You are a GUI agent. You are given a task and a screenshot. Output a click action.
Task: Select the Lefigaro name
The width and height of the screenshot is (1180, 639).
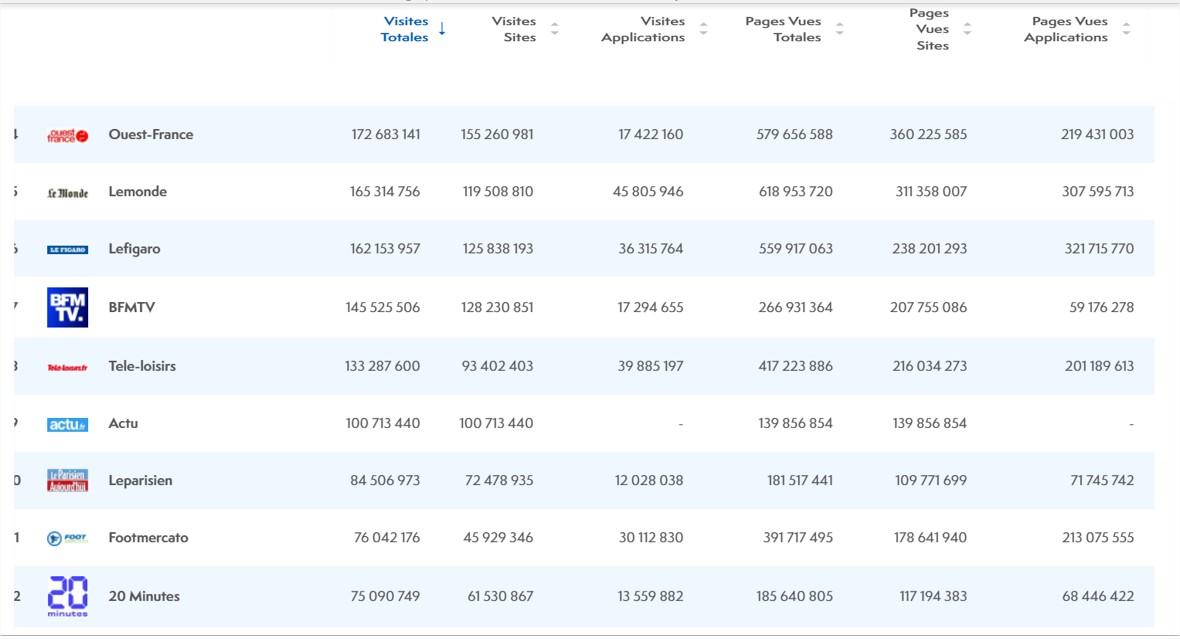(134, 249)
